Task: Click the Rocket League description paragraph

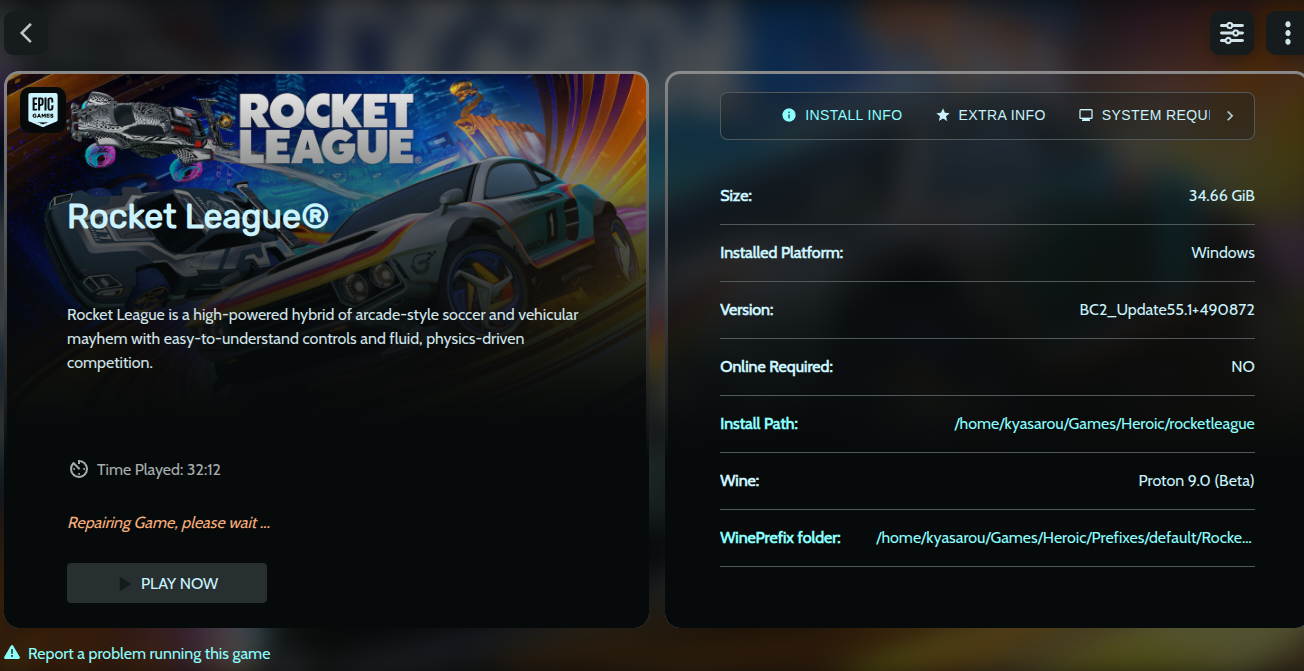Action: [x=323, y=338]
